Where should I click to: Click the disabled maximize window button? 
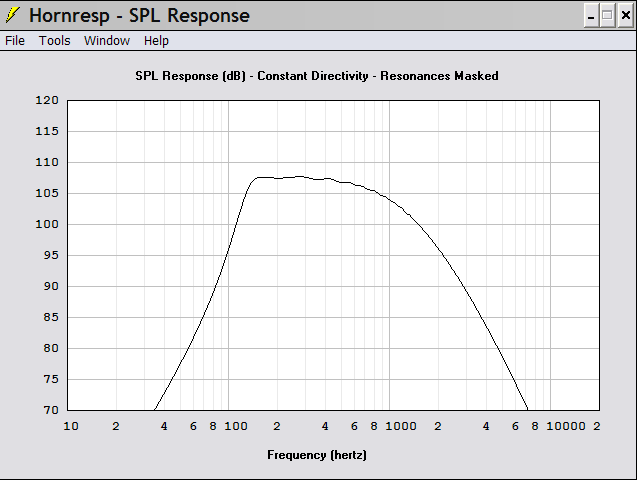607,15
